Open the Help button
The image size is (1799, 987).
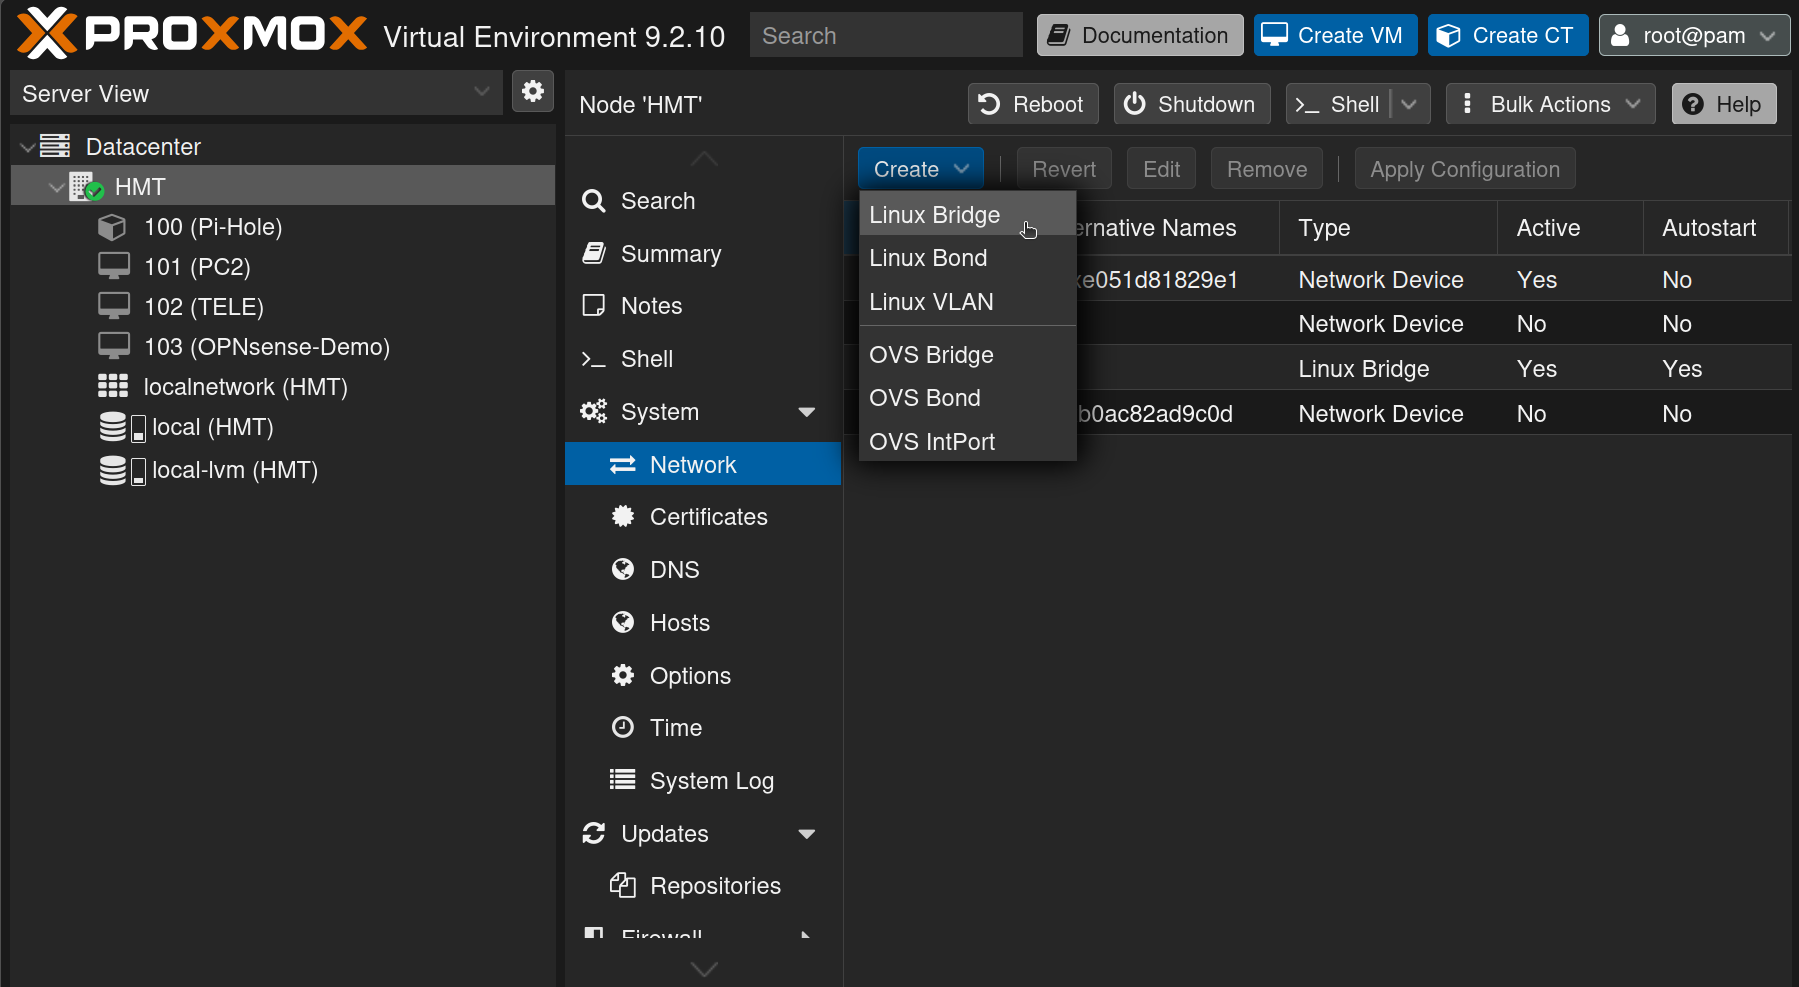1724,104
